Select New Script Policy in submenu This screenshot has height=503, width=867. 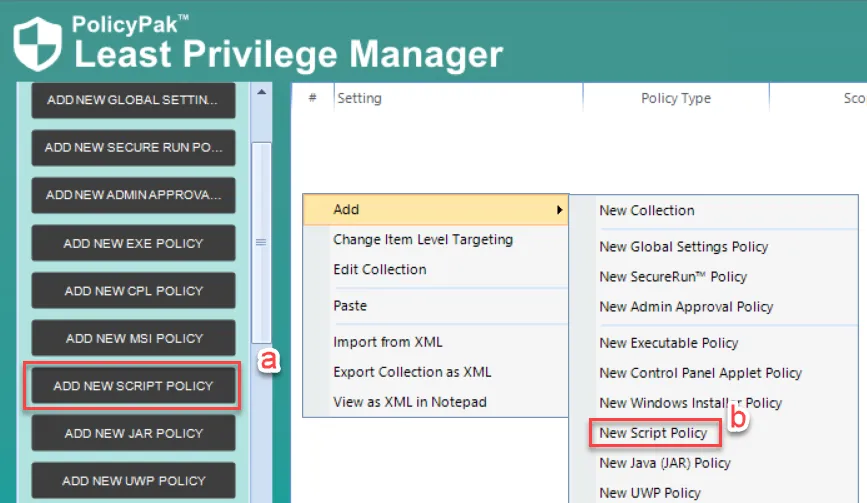point(653,433)
